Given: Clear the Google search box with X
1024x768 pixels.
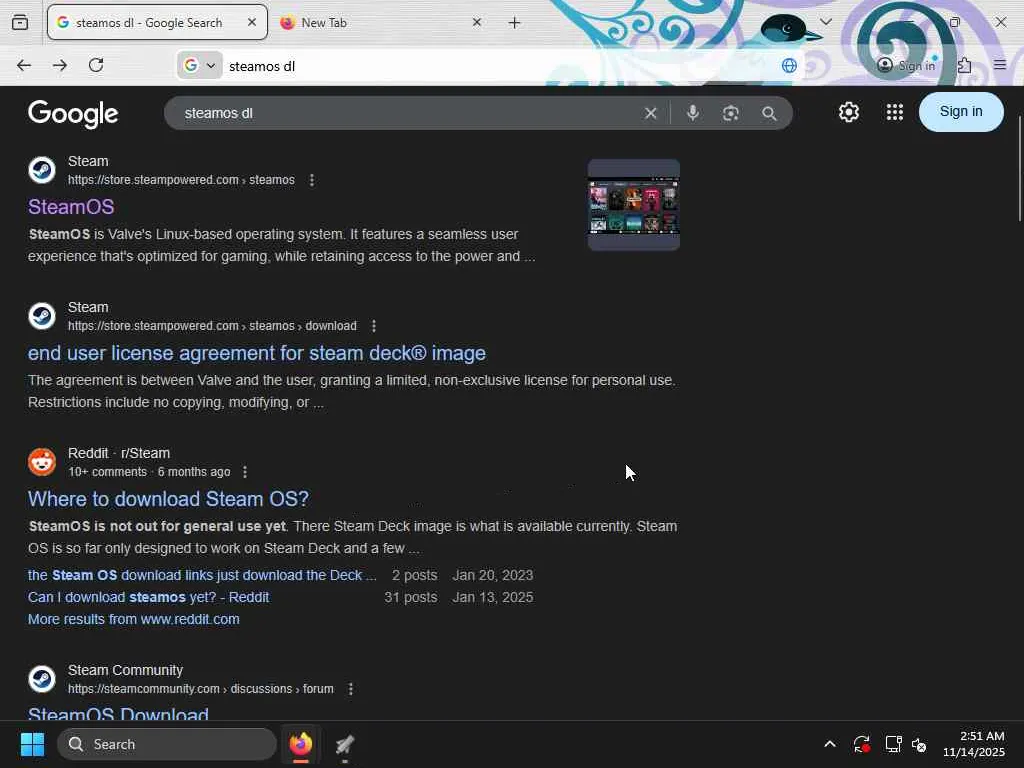Looking at the screenshot, I should click(x=650, y=114).
